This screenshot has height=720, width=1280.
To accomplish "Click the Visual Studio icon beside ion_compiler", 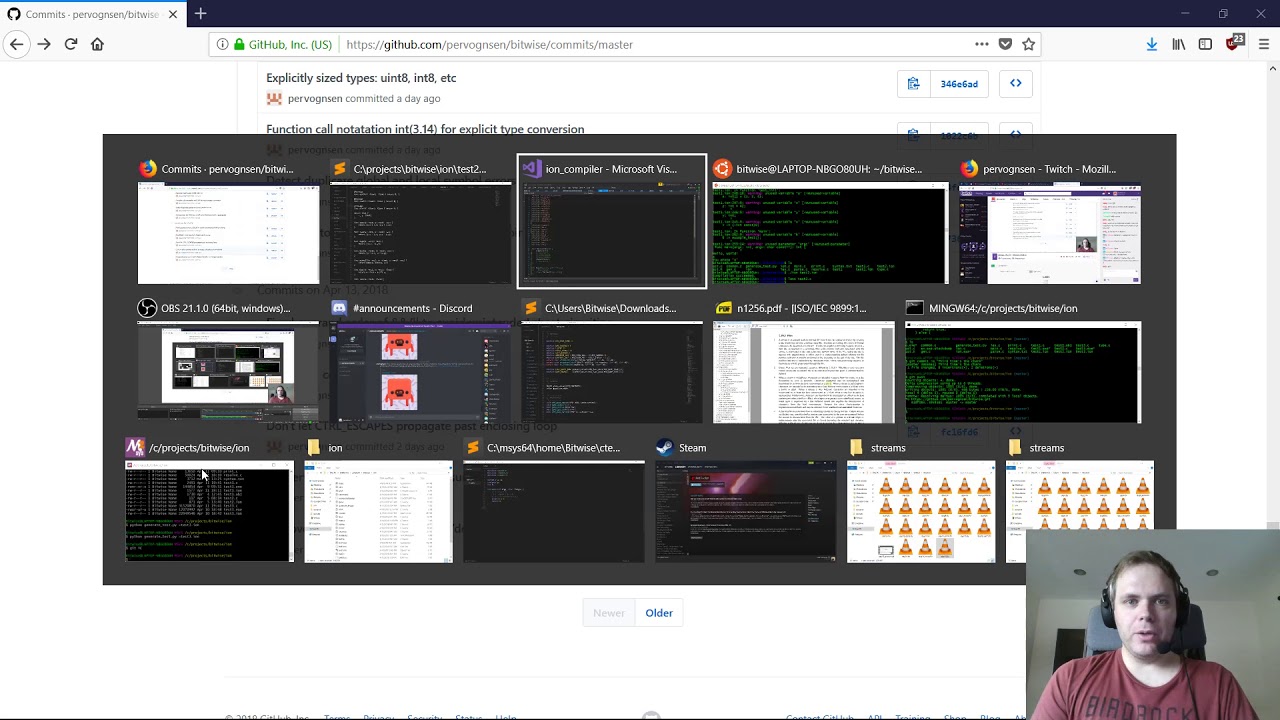I will tap(531, 169).
